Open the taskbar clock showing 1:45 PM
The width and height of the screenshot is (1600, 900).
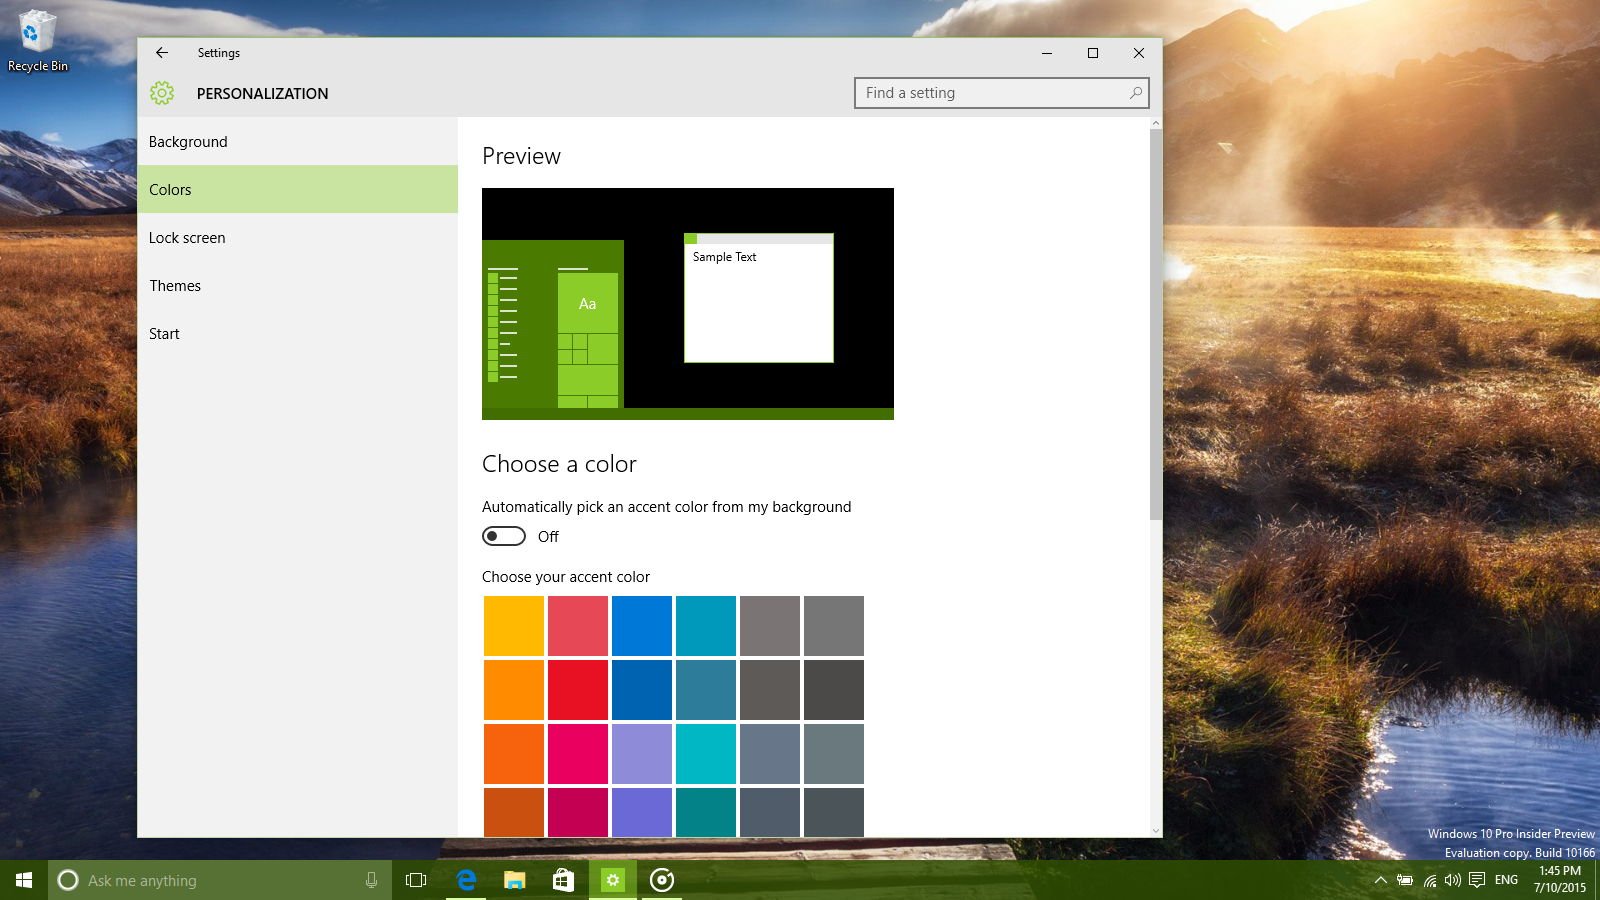(x=1560, y=879)
